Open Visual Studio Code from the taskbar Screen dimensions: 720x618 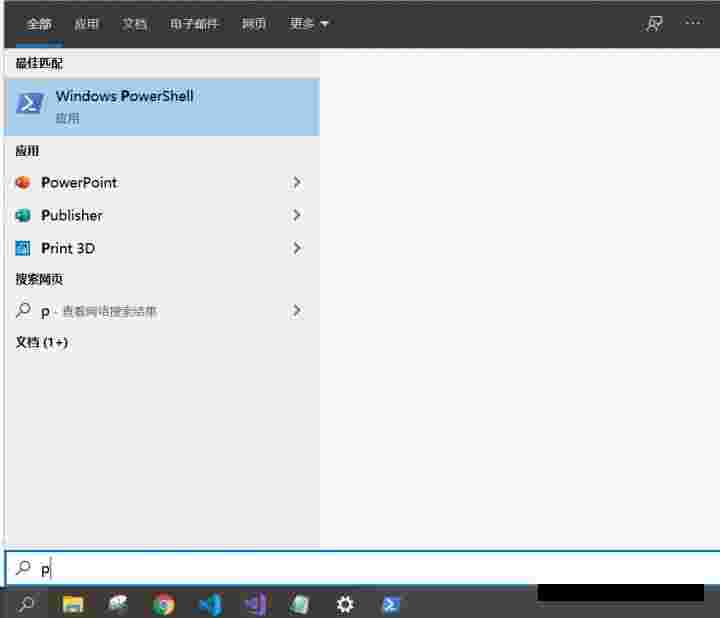[211, 604]
